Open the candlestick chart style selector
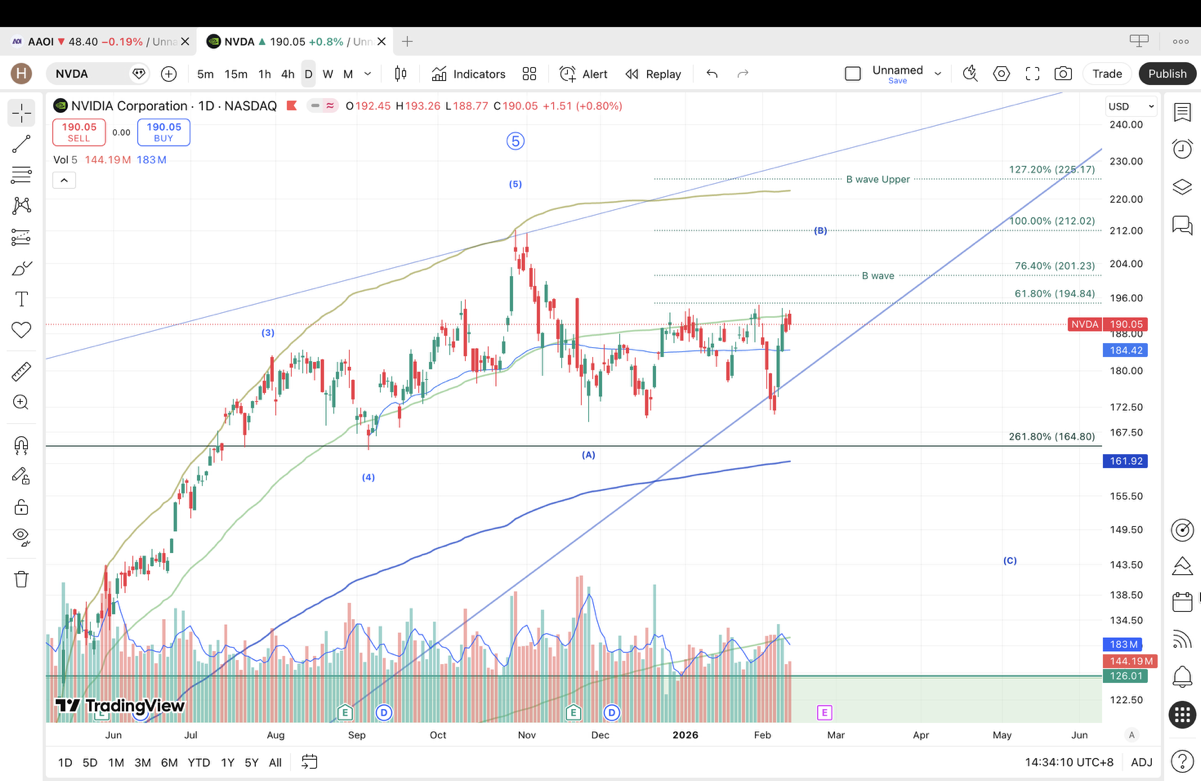This screenshot has width=1201, height=781. pyautogui.click(x=400, y=74)
